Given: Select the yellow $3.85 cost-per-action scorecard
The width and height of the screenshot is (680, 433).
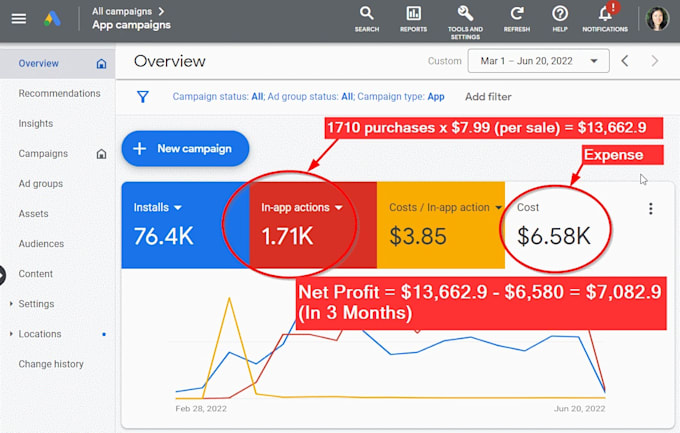Looking at the screenshot, I should 441,225.
